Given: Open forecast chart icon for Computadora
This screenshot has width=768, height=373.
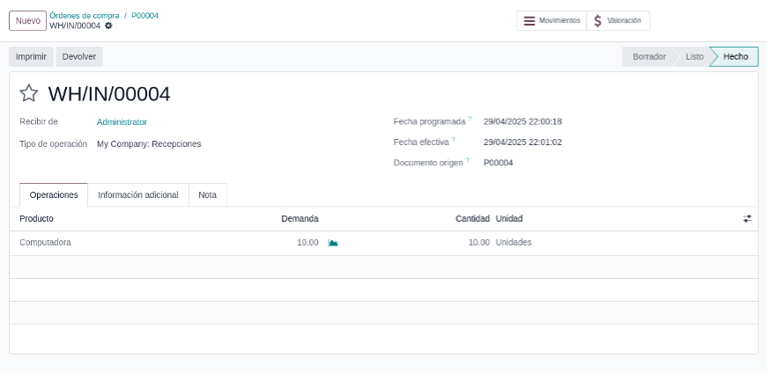Looking at the screenshot, I should pyautogui.click(x=333, y=243).
